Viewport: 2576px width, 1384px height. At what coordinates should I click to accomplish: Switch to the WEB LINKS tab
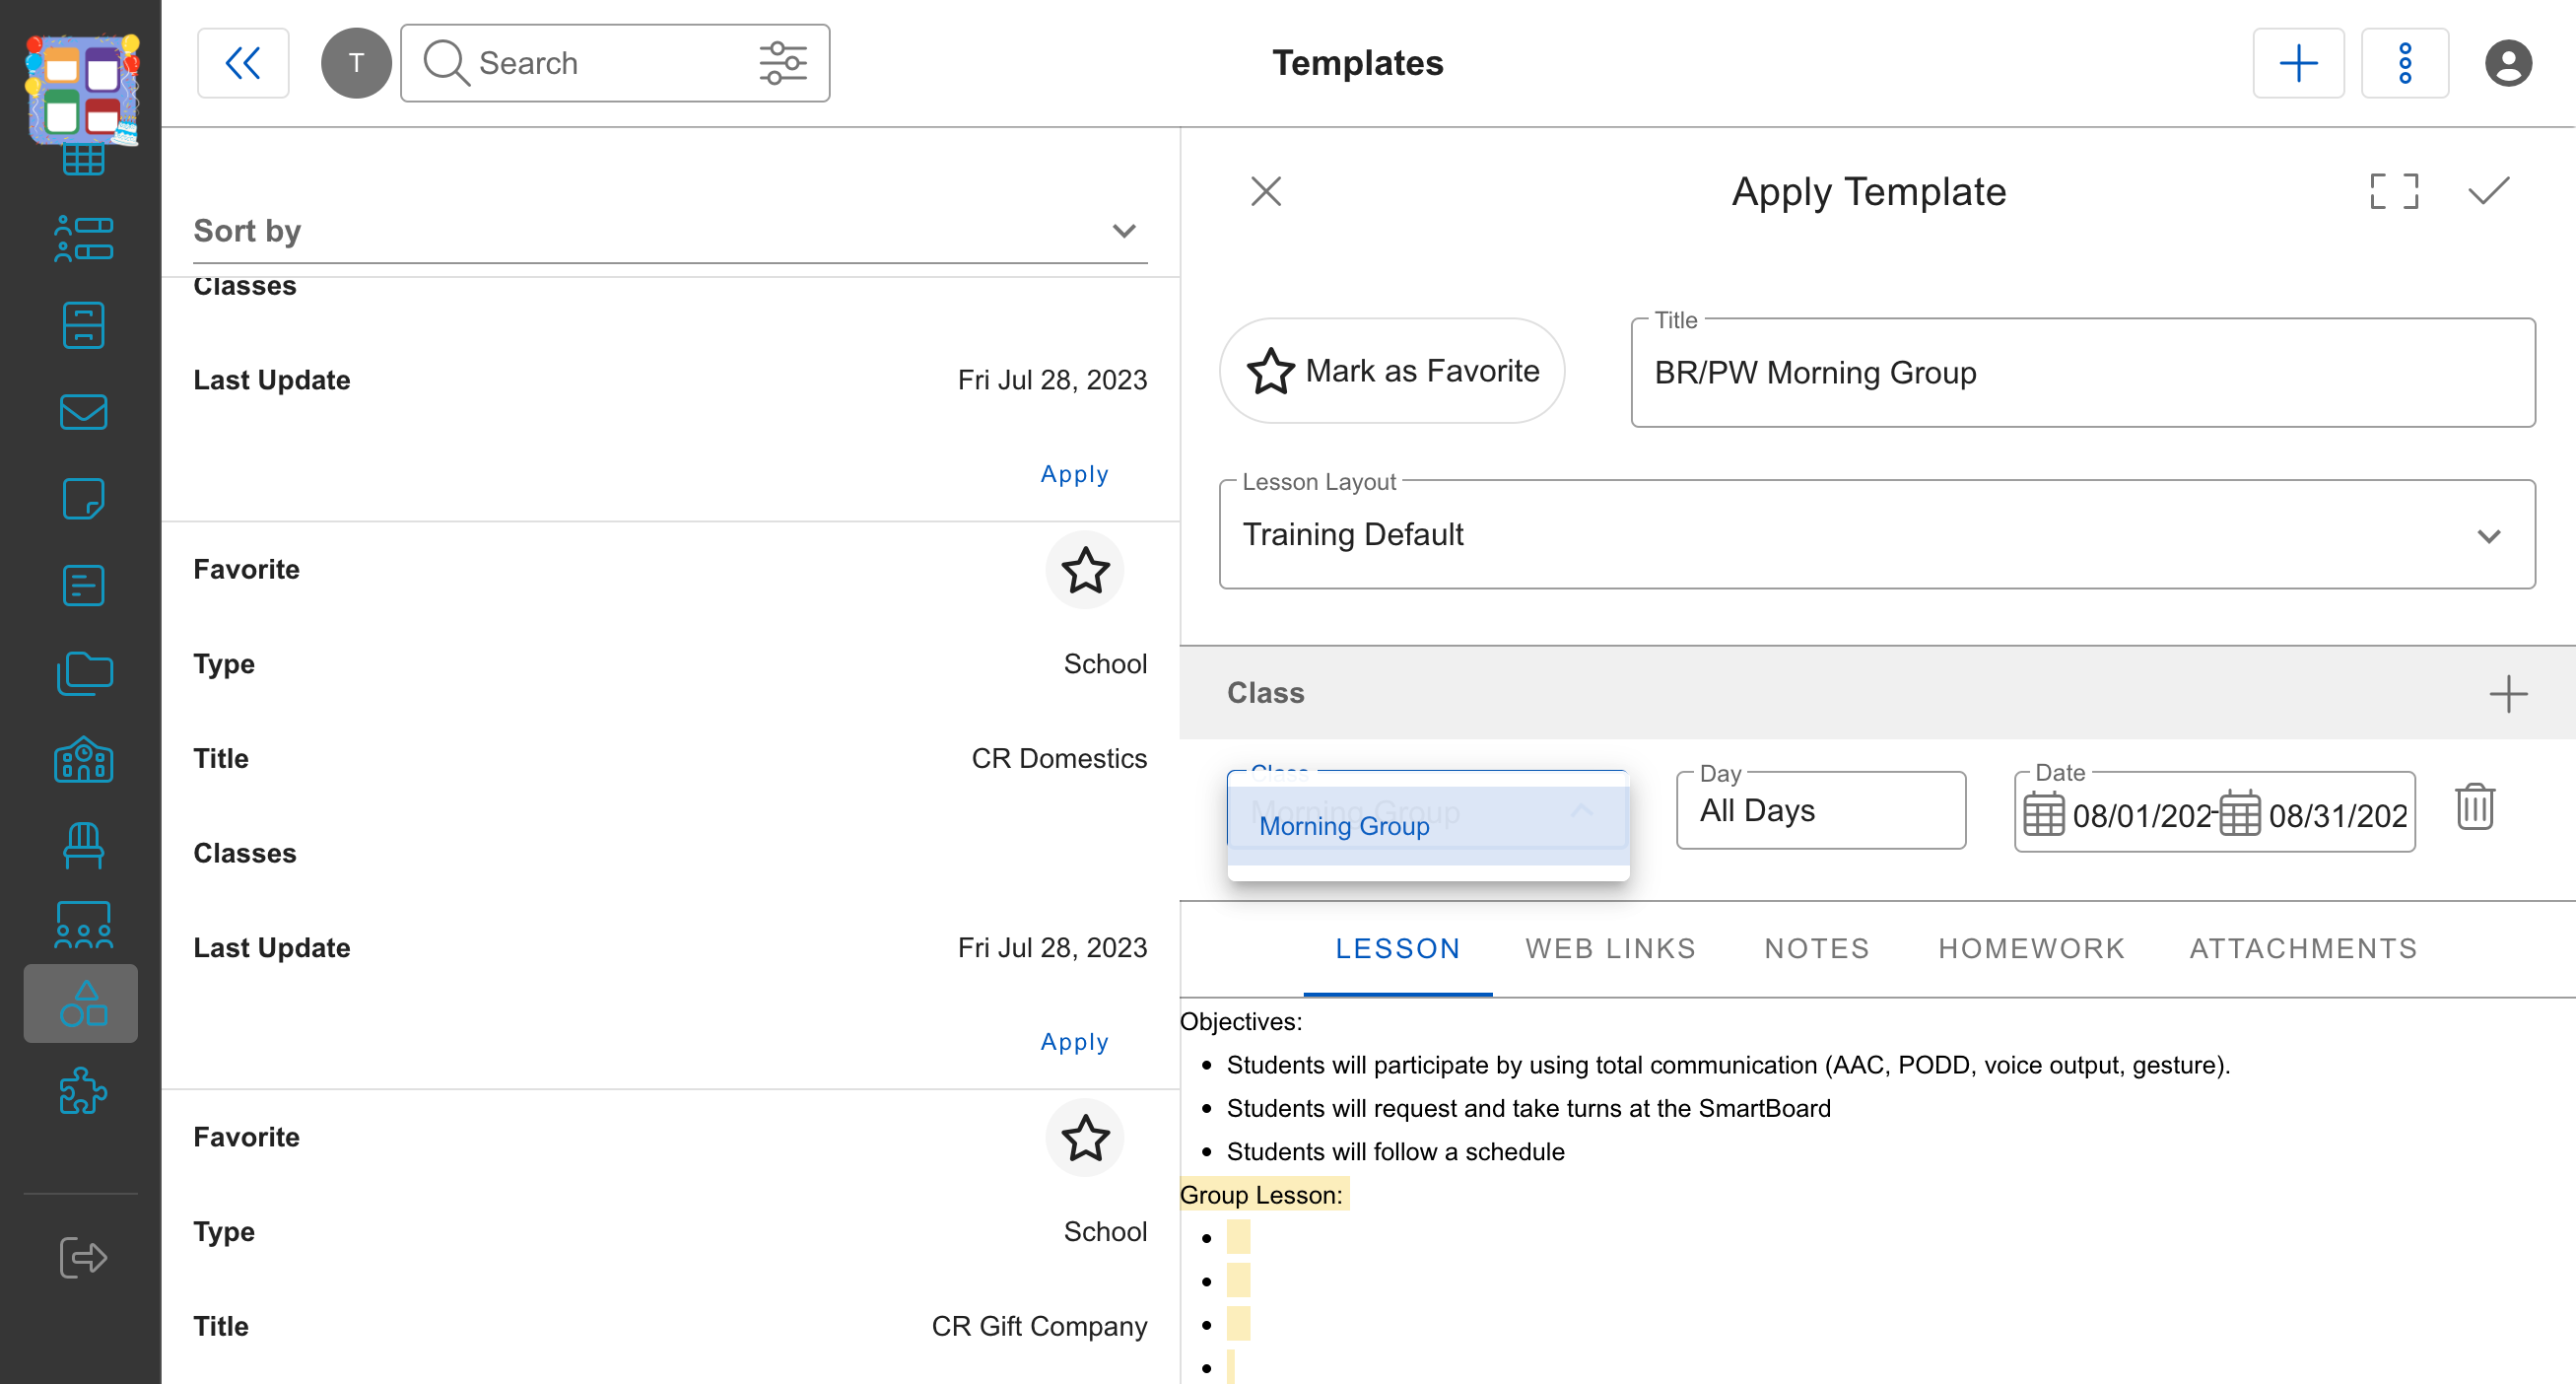tap(1610, 949)
